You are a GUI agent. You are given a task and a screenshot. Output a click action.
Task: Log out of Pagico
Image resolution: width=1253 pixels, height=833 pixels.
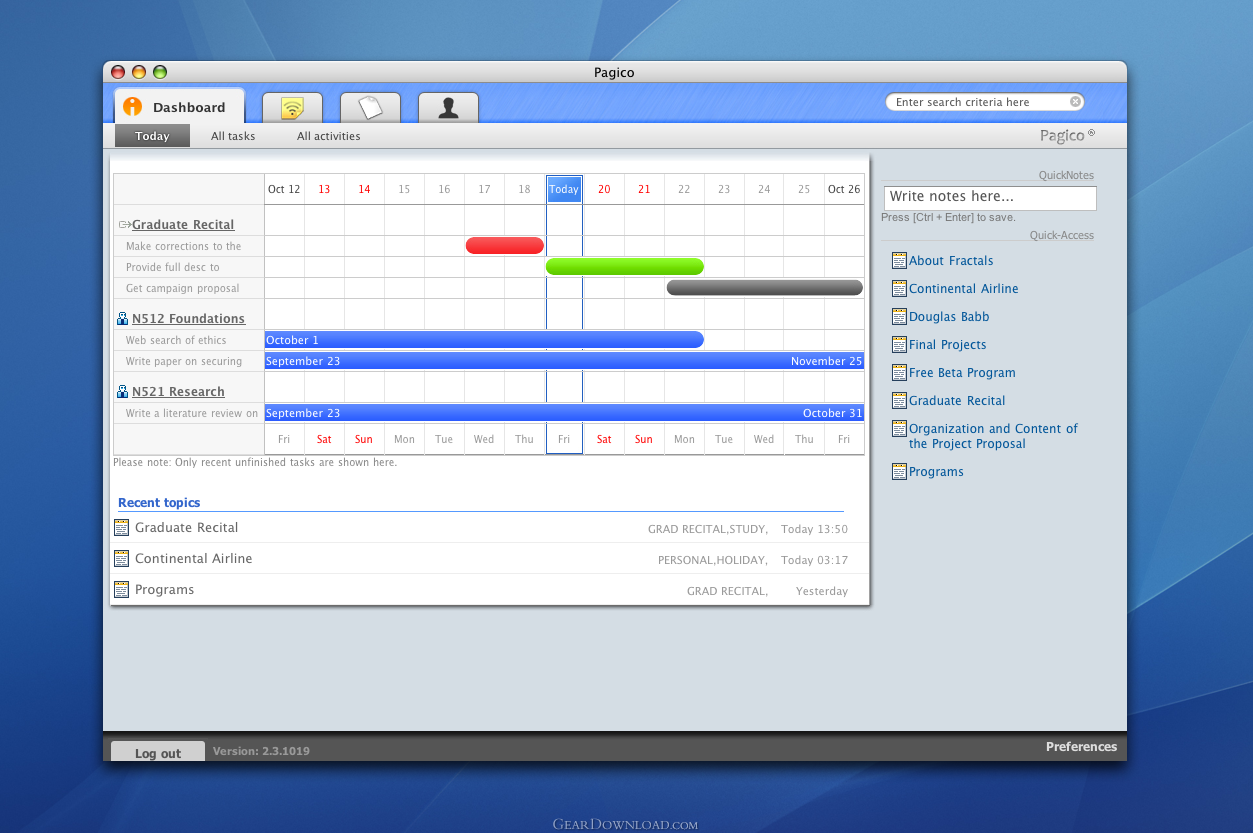pos(158,753)
